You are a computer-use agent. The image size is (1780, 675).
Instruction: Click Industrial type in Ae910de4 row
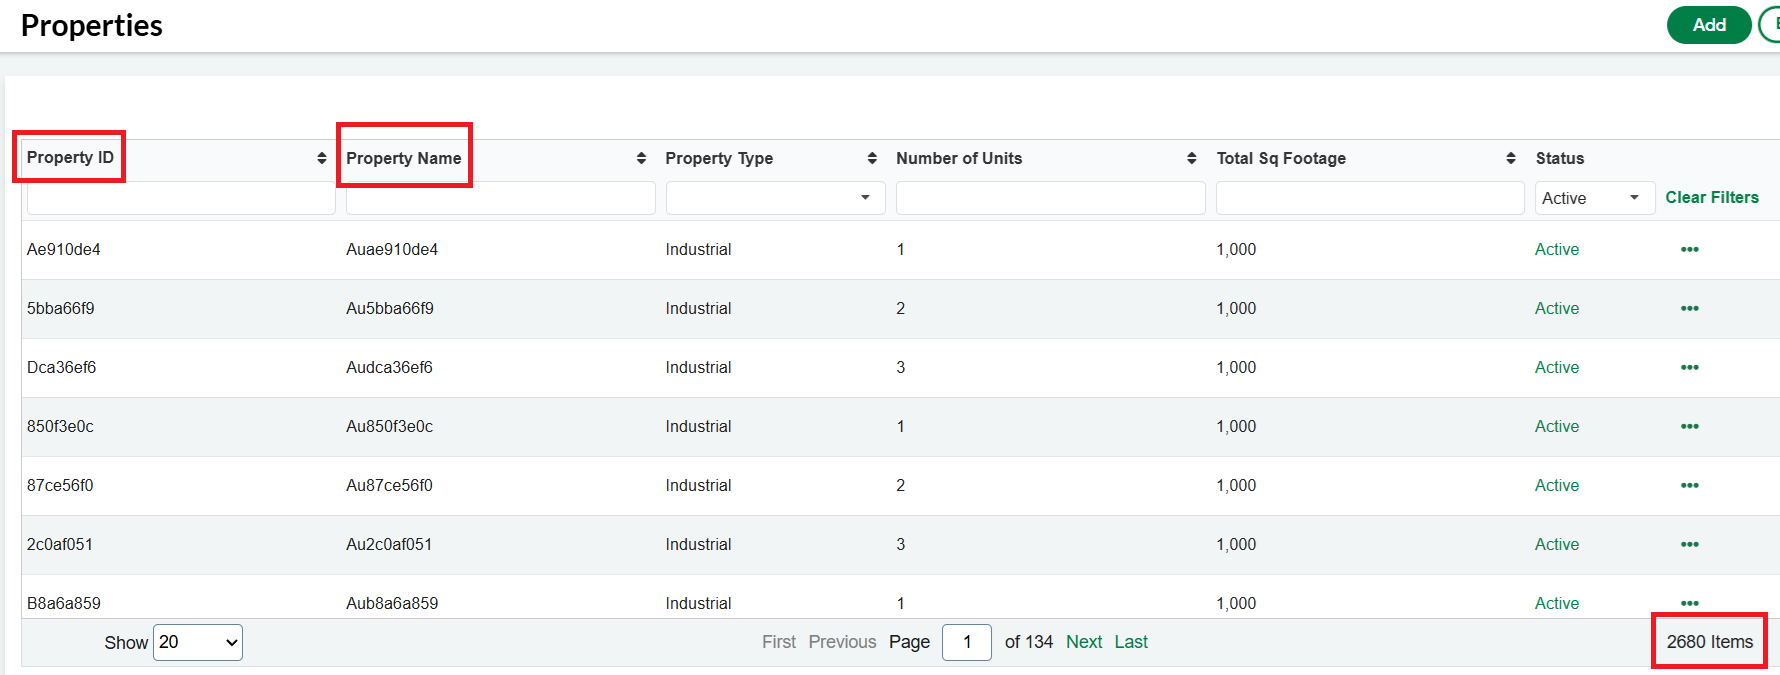tap(698, 249)
